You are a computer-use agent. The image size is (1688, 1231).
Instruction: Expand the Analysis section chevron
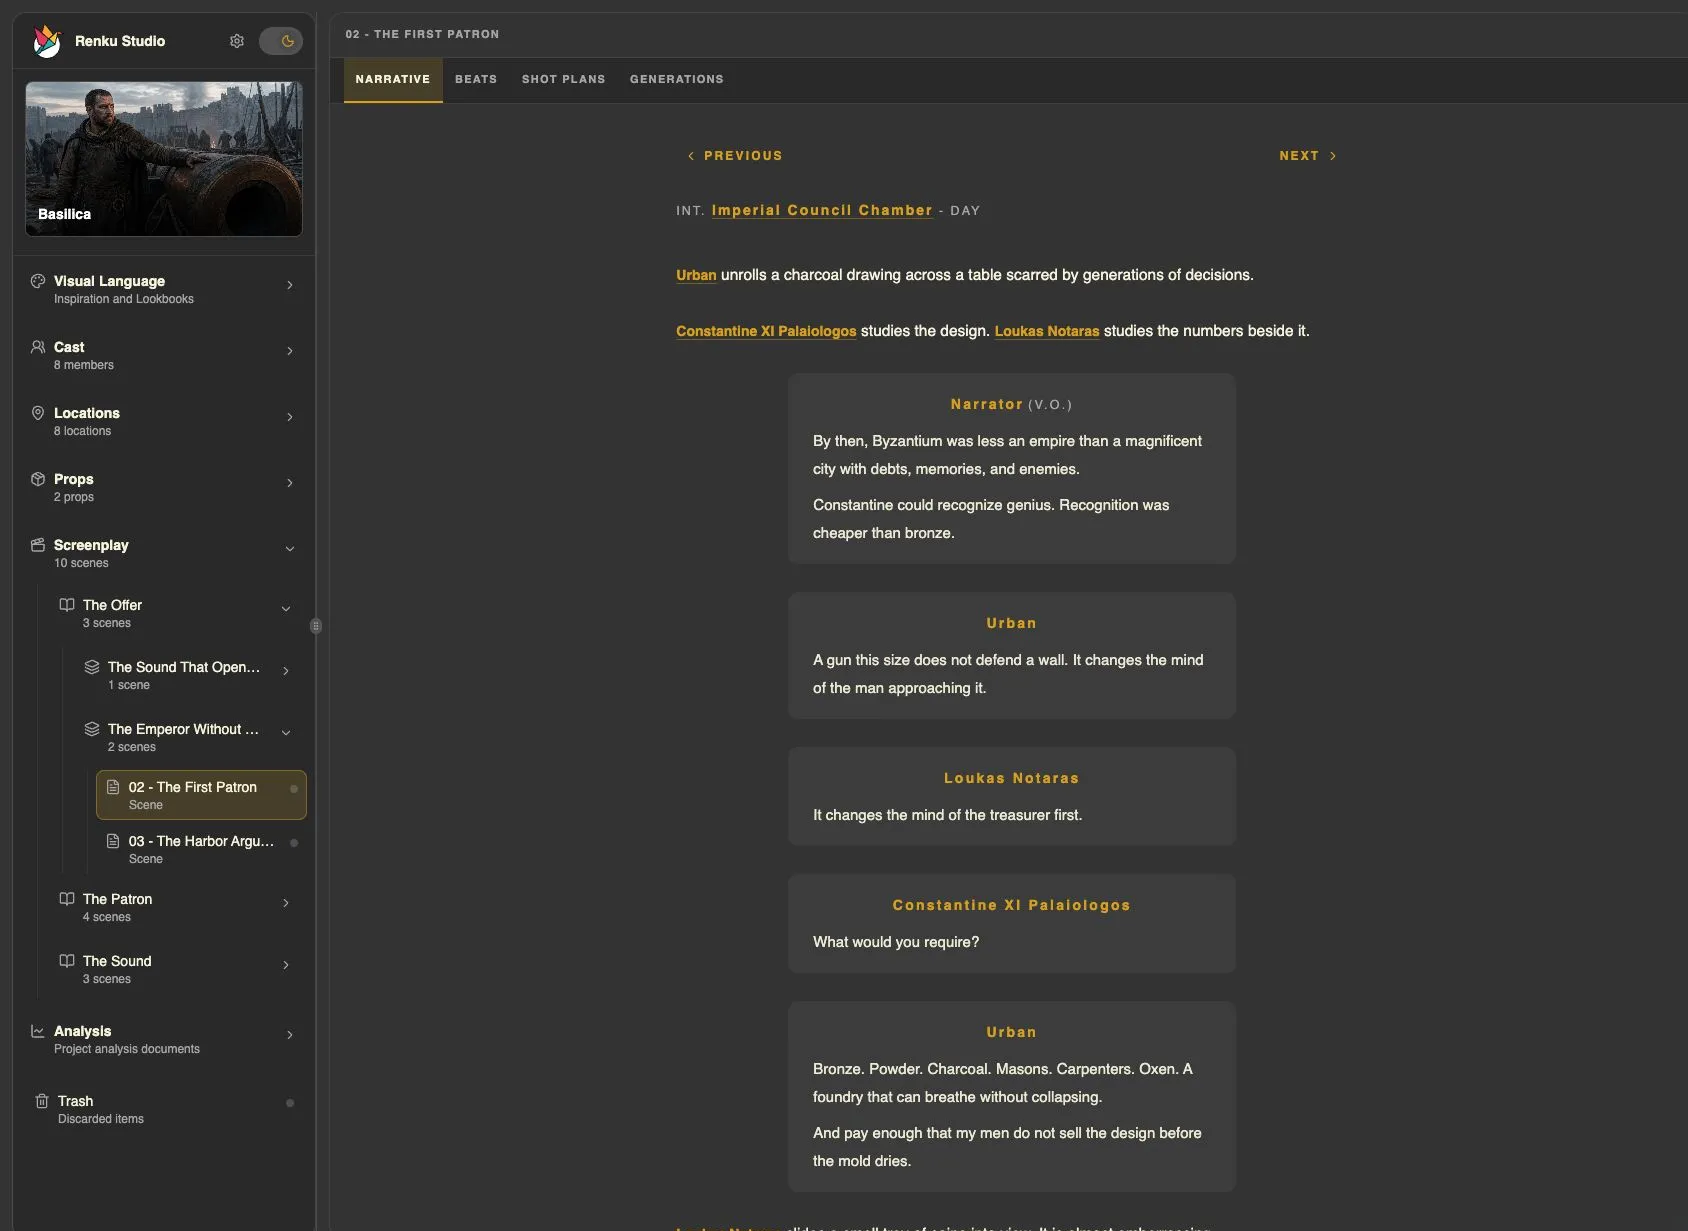(x=290, y=1035)
